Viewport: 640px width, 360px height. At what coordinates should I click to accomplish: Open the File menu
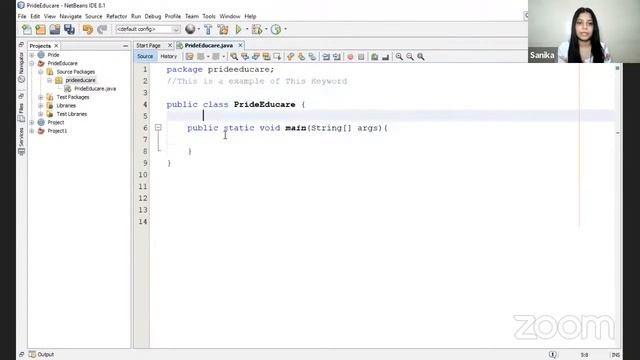(x=22, y=16)
